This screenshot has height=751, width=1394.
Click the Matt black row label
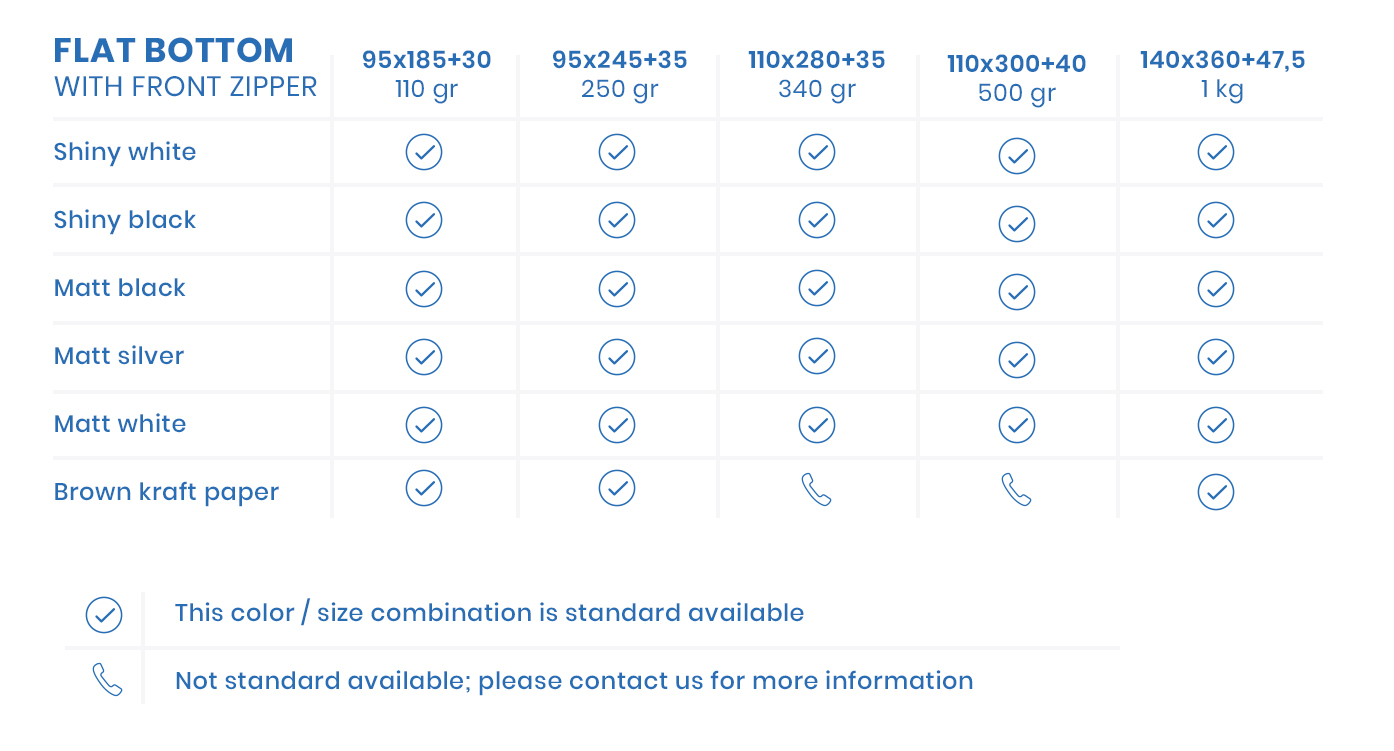120,288
